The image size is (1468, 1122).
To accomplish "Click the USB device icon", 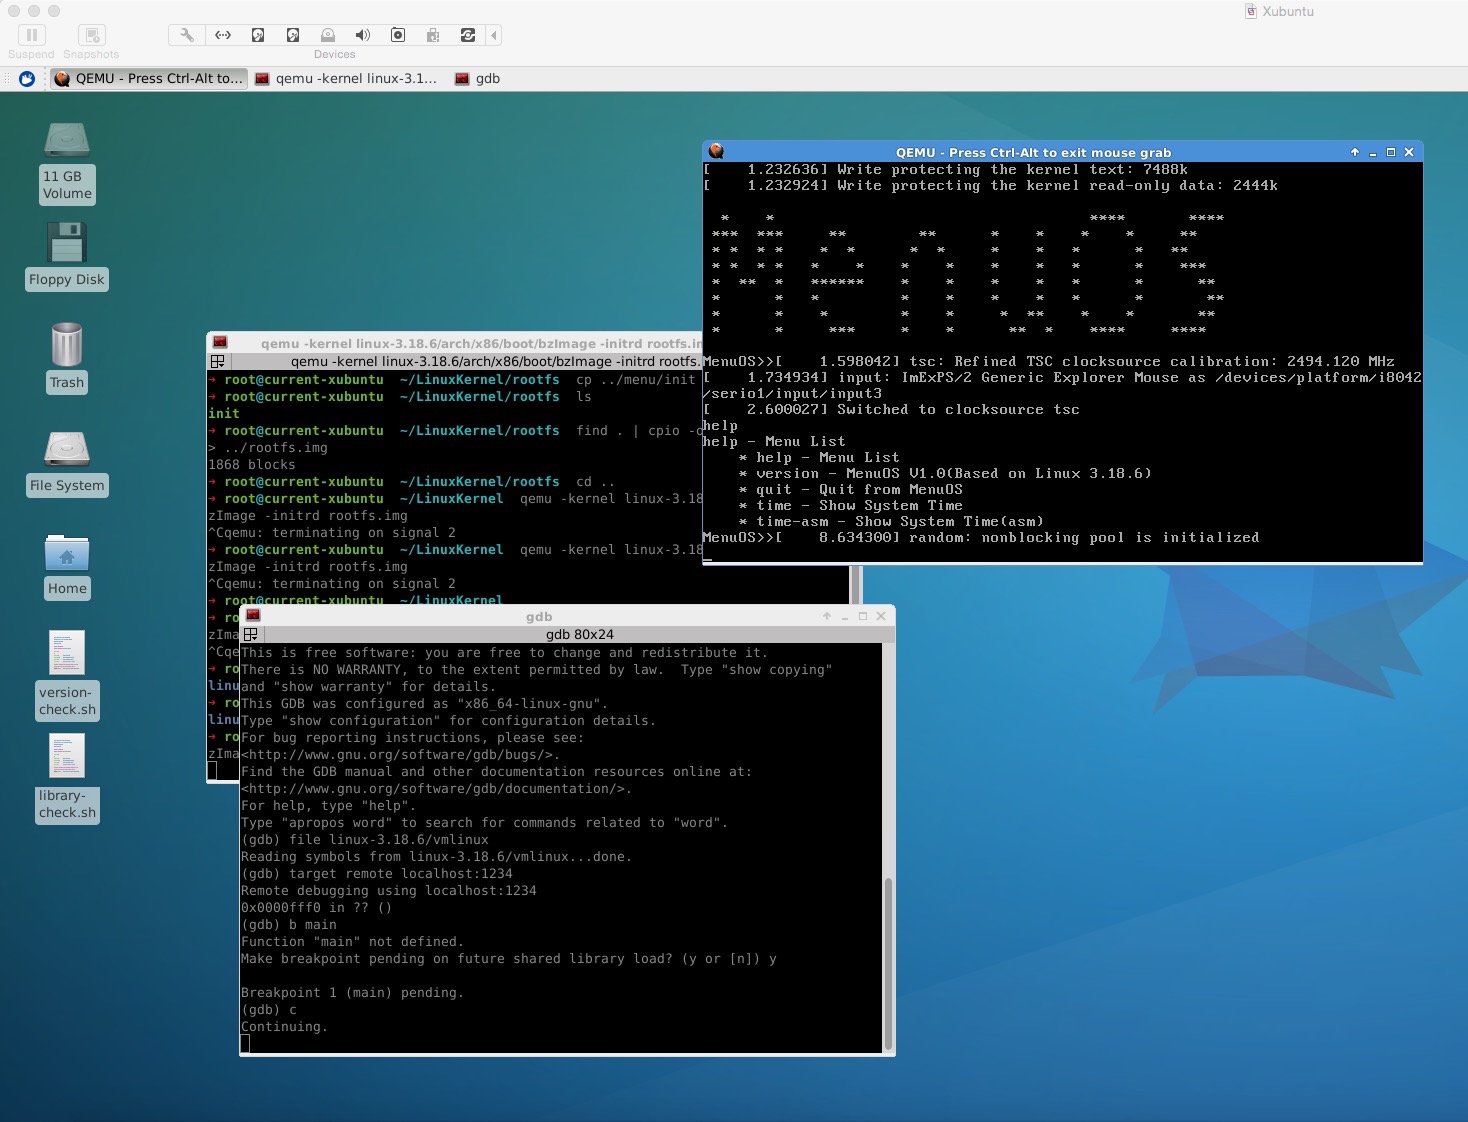I will (433, 35).
